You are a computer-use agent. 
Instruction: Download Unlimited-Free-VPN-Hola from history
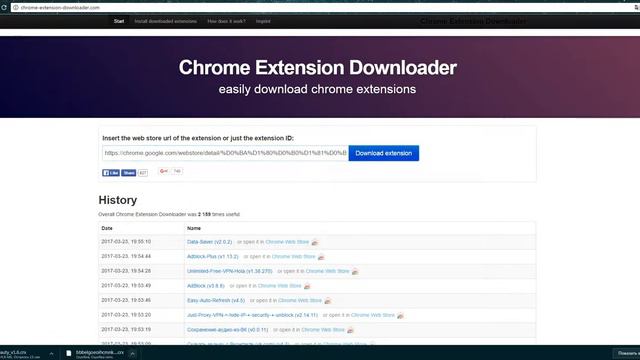pyautogui.click(x=229, y=271)
